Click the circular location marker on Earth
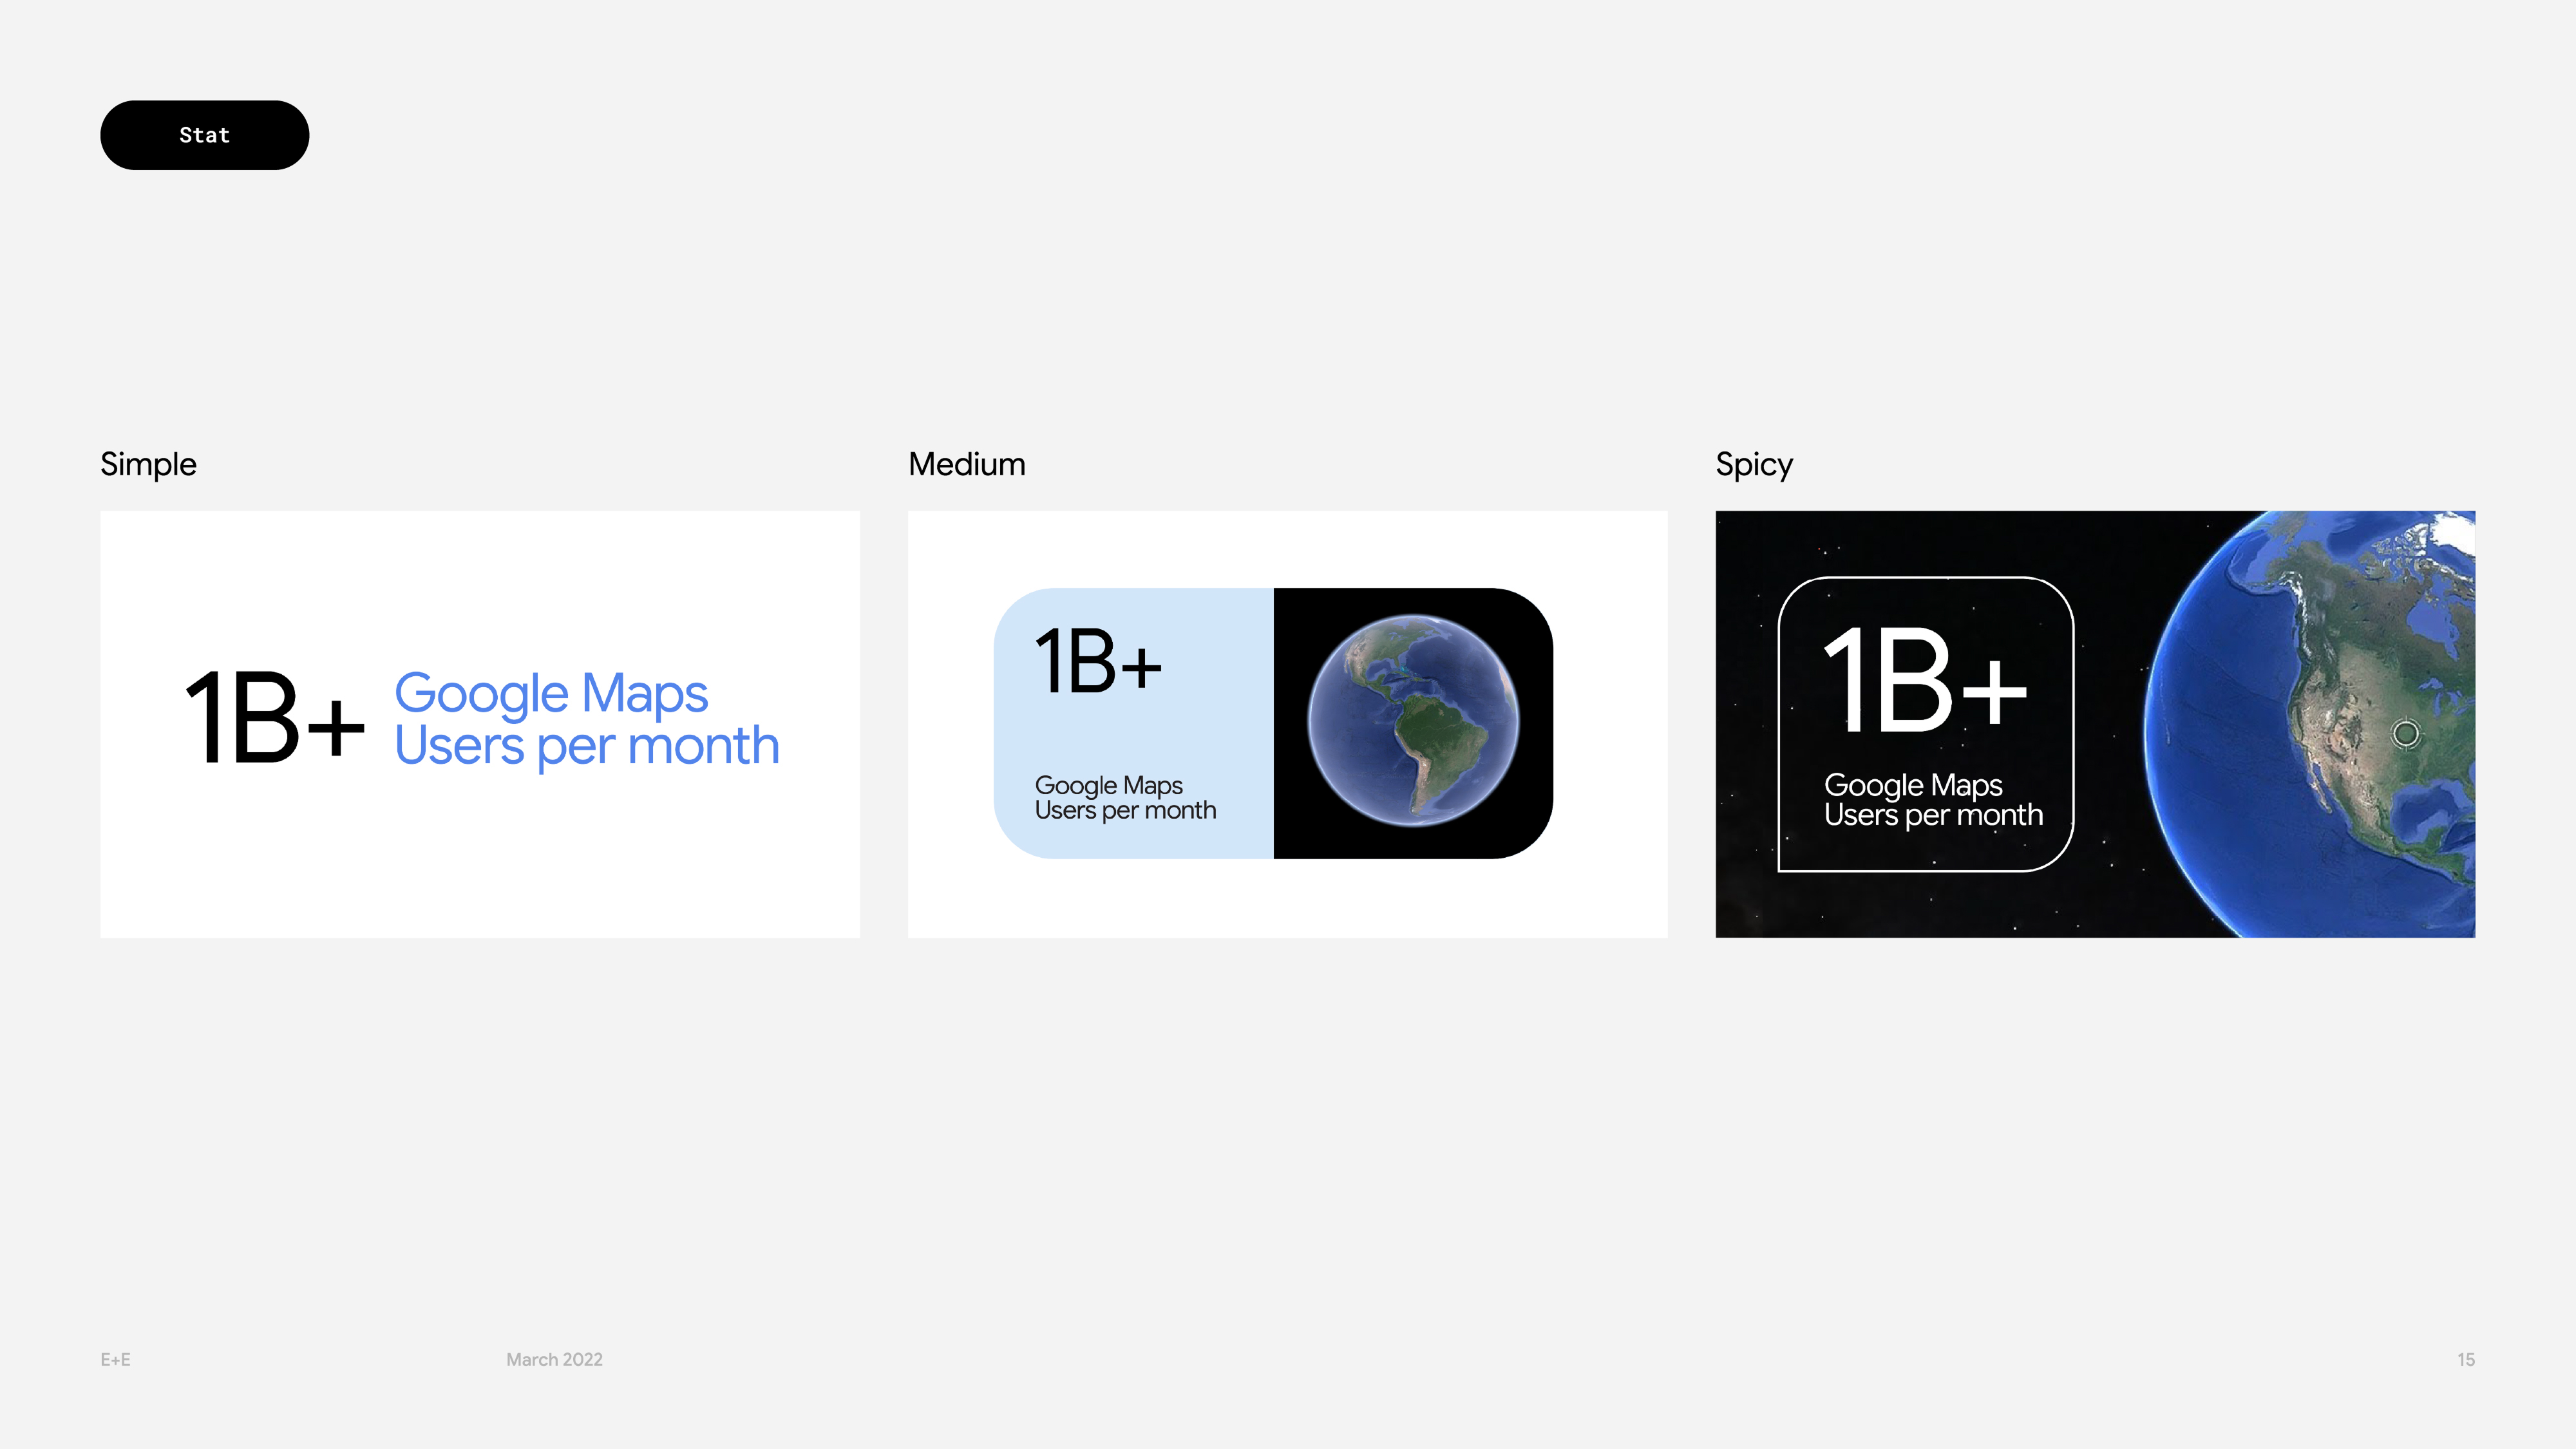The width and height of the screenshot is (2576, 1449). [2405, 733]
